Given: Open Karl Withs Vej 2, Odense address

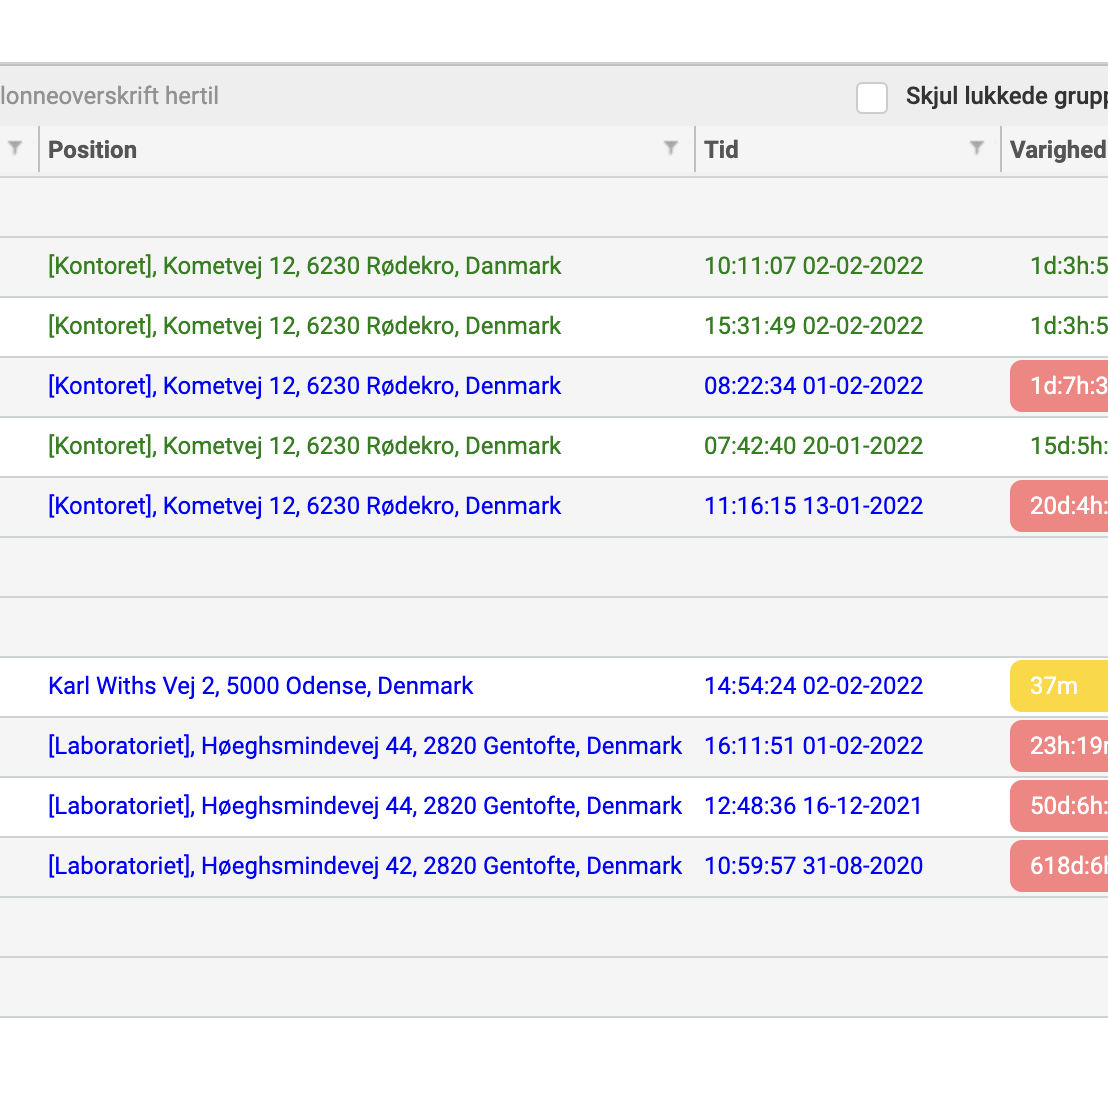Looking at the screenshot, I should point(261,686).
